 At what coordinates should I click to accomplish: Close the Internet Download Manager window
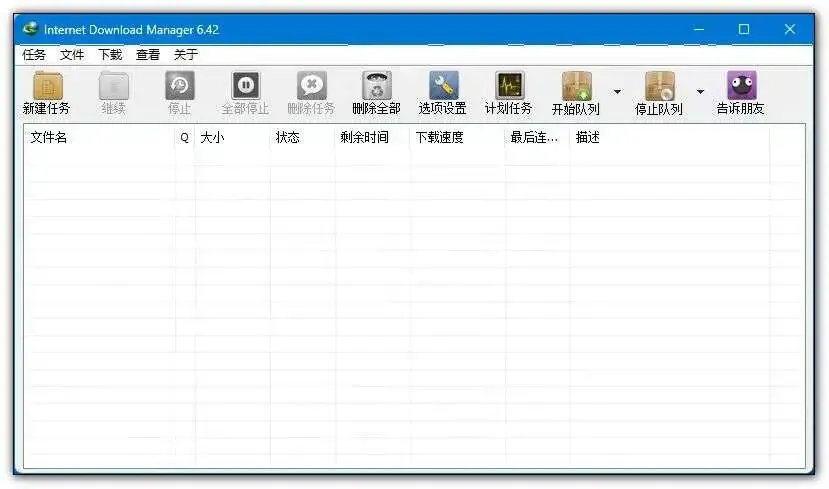click(x=790, y=29)
